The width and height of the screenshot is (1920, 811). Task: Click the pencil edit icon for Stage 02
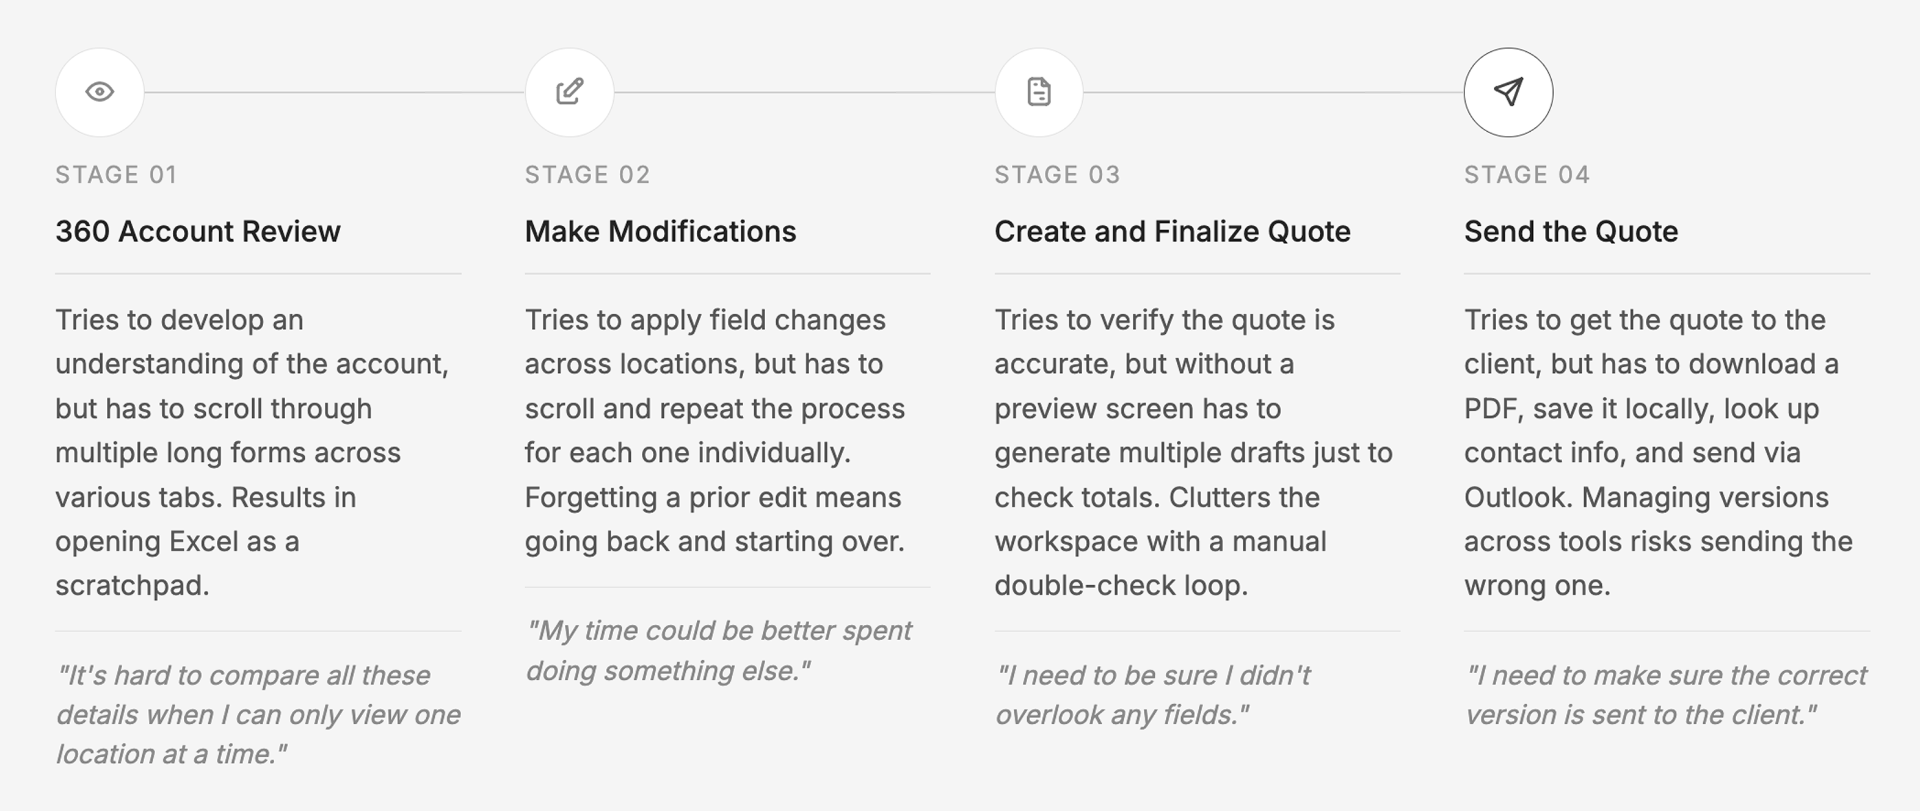tap(569, 92)
